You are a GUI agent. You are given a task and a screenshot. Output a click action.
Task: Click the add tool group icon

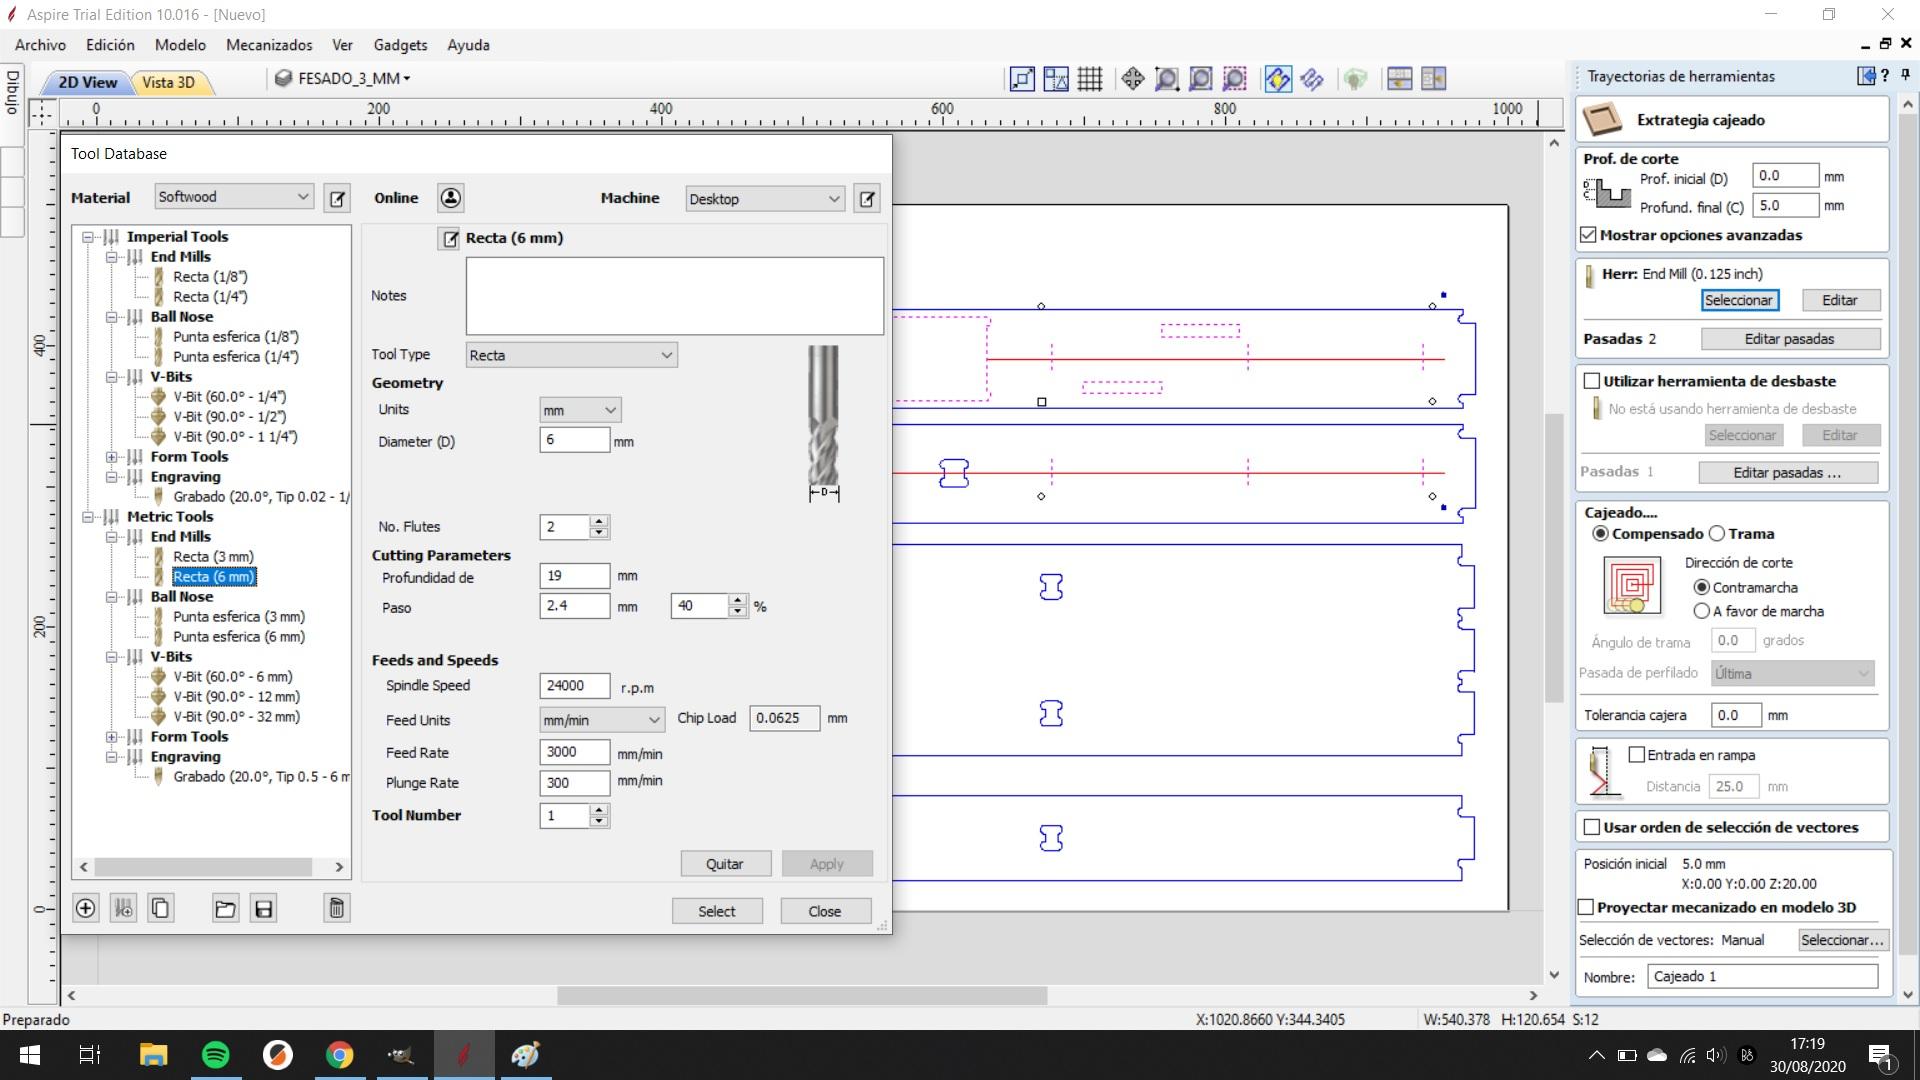tap(123, 908)
